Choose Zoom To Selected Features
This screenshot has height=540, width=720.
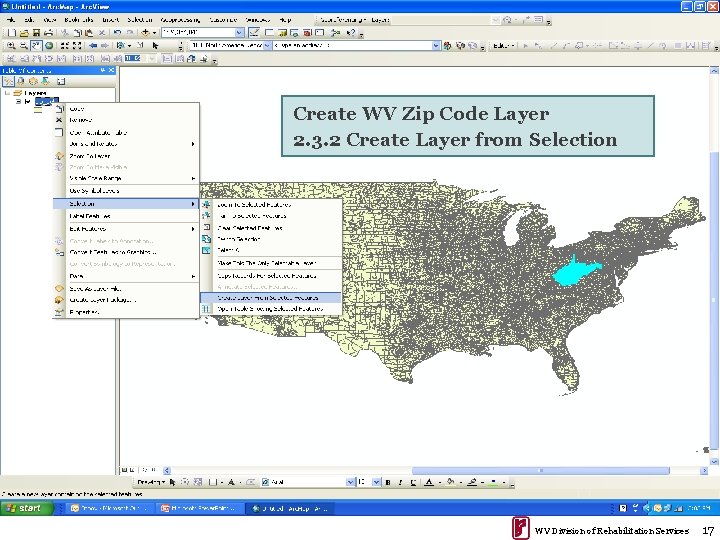click(271, 205)
